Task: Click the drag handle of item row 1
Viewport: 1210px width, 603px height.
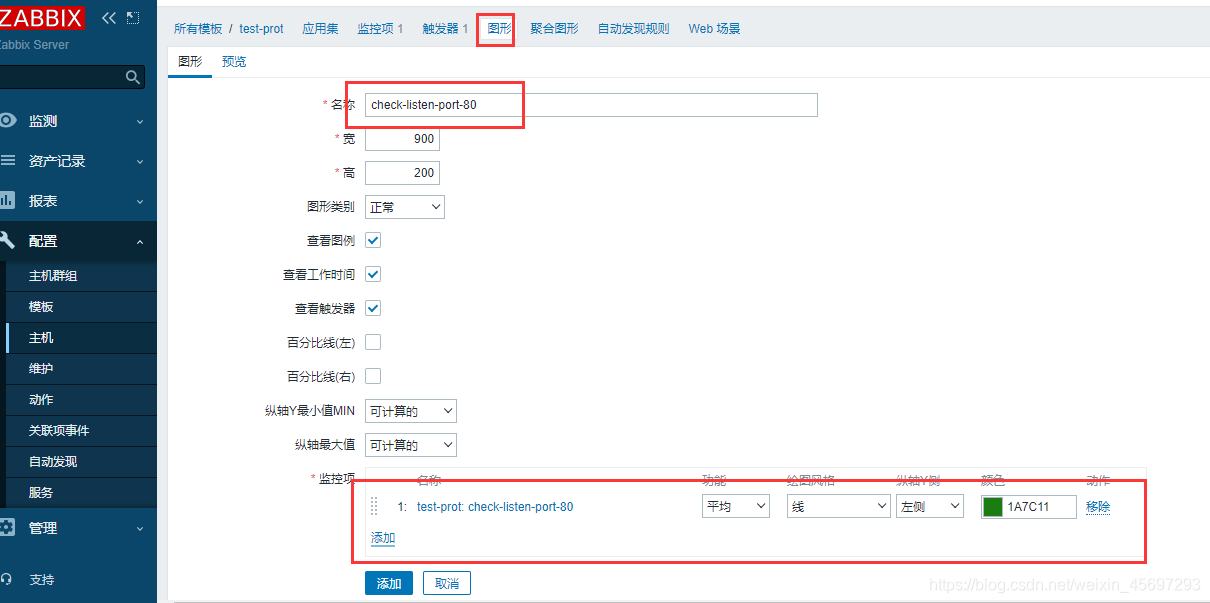Action: (x=375, y=506)
